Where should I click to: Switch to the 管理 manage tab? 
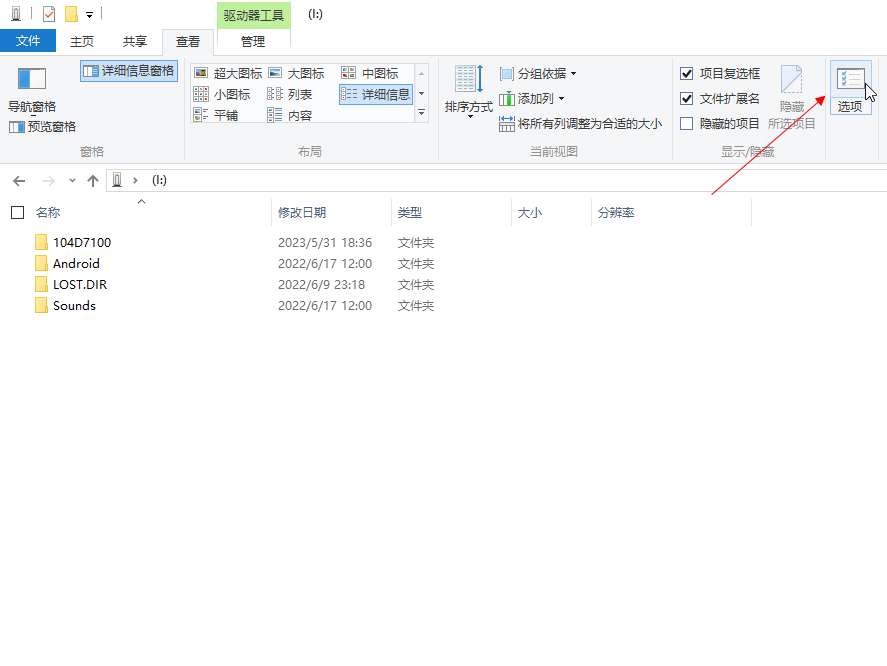253,41
